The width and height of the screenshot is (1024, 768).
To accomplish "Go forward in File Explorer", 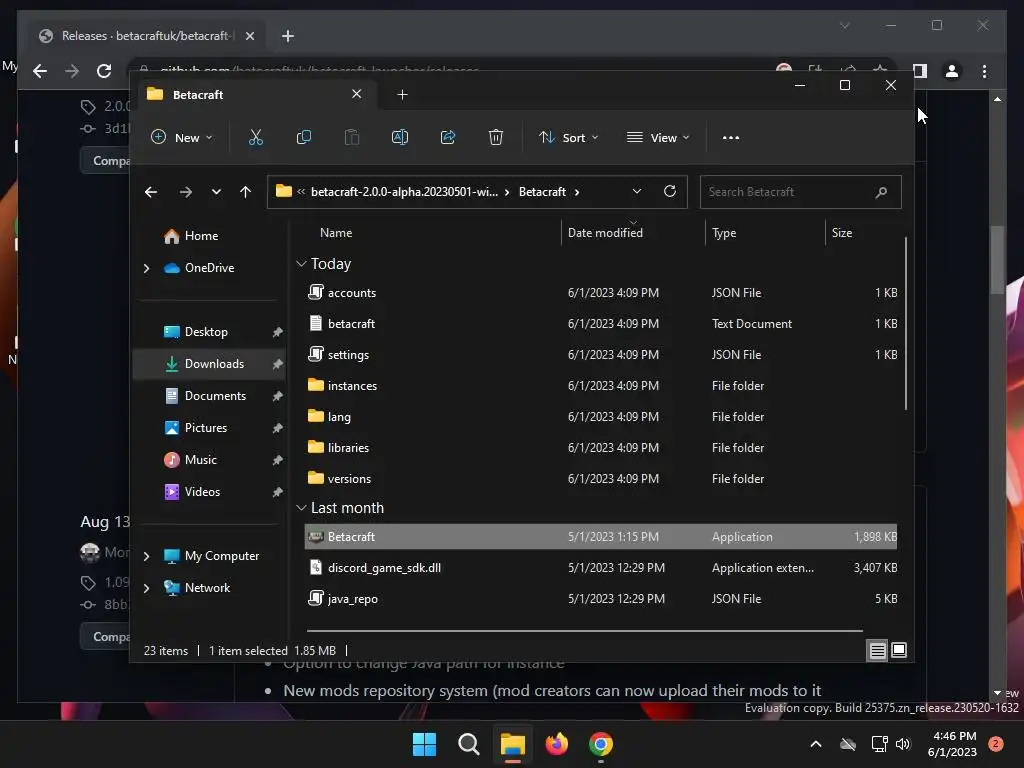I will coord(185,192).
